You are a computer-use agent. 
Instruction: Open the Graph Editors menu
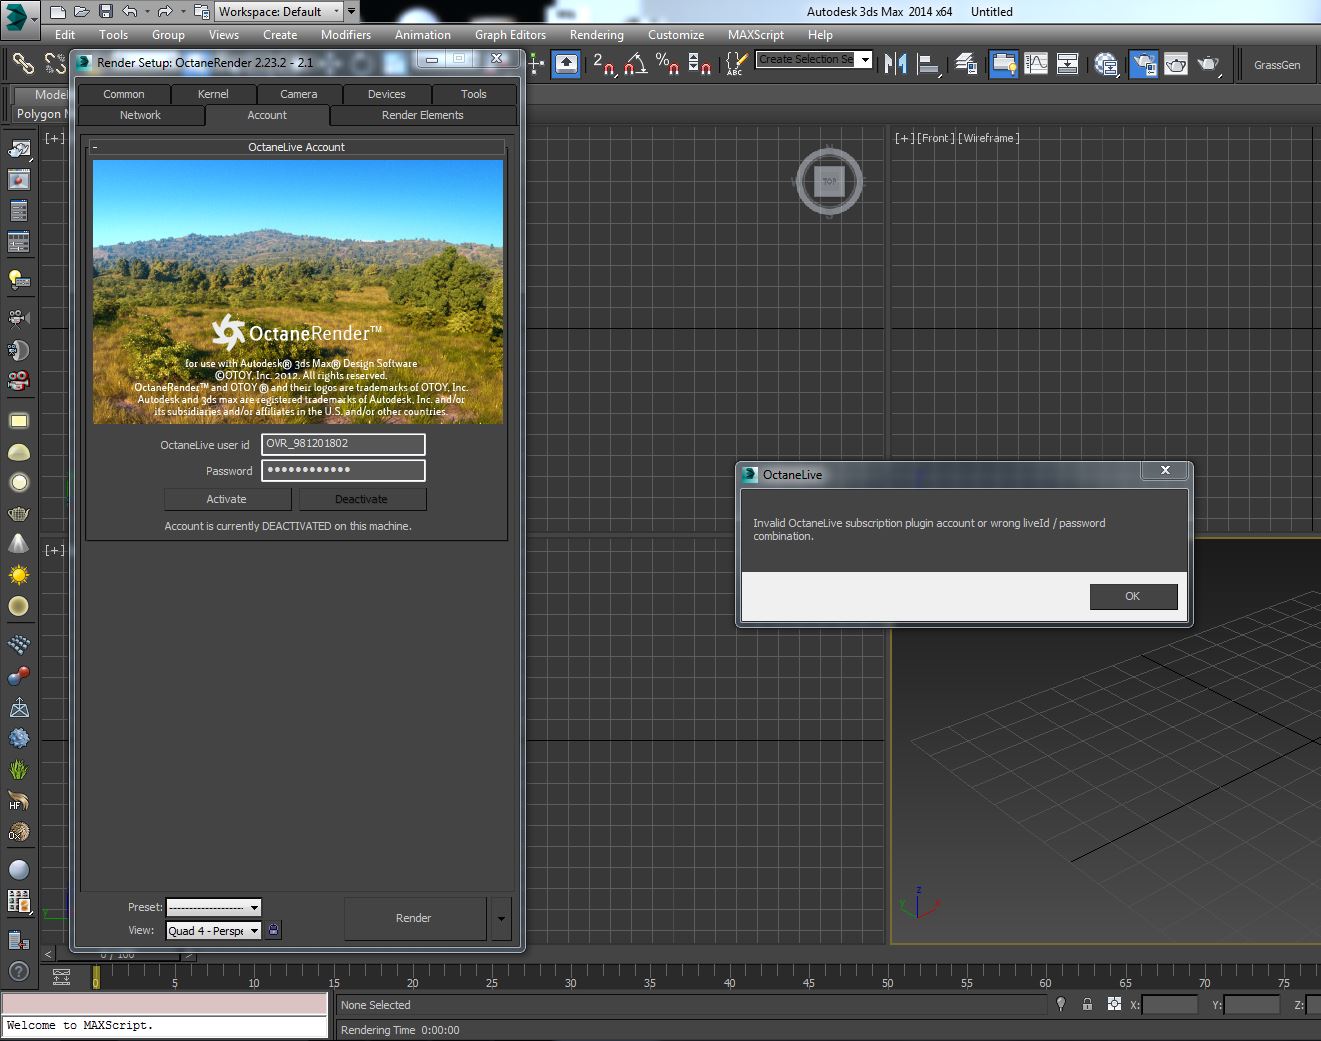coord(511,34)
